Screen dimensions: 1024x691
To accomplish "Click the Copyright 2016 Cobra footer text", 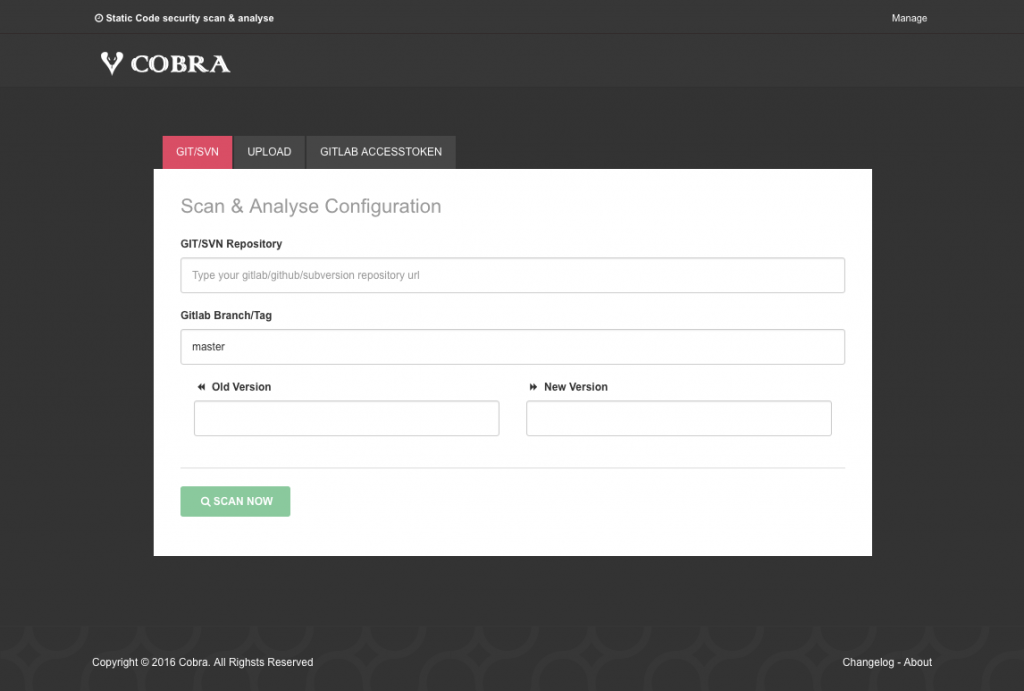I will (202, 662).
